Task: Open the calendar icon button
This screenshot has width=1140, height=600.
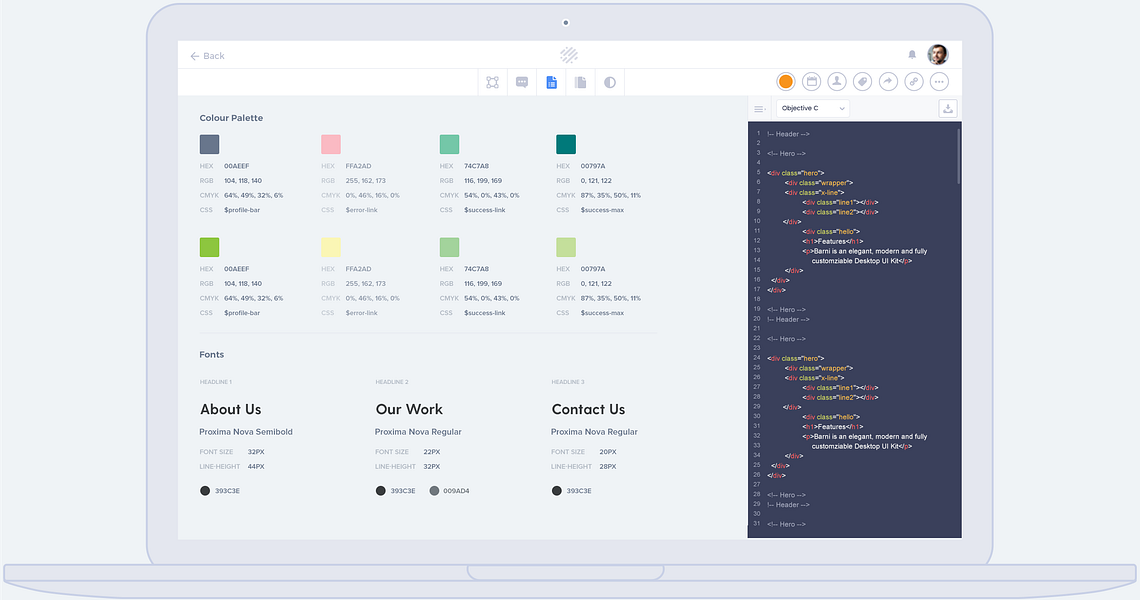Action: [x=811, y=81]
